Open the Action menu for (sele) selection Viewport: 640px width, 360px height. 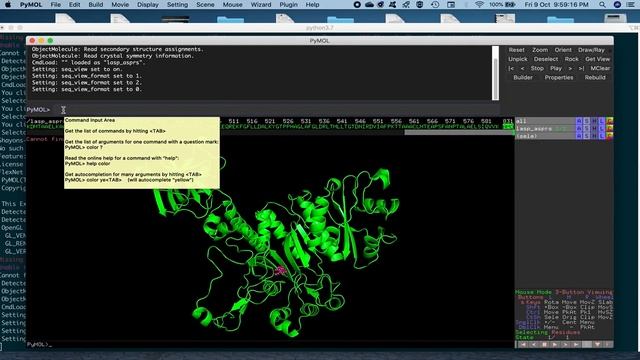click(579, 136)
